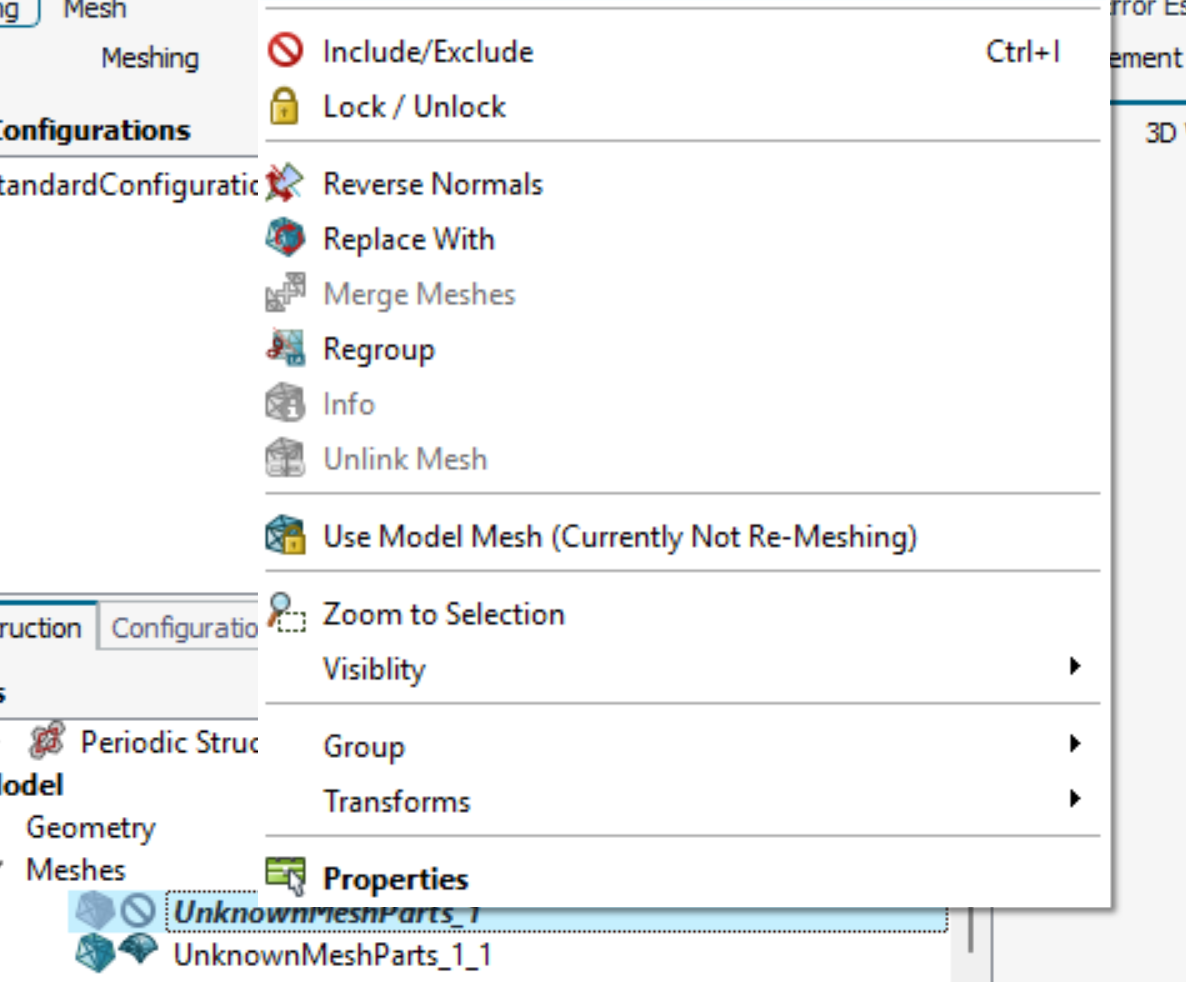
Task: Open the Transforms submenu
Action: (x=396, y=801)
